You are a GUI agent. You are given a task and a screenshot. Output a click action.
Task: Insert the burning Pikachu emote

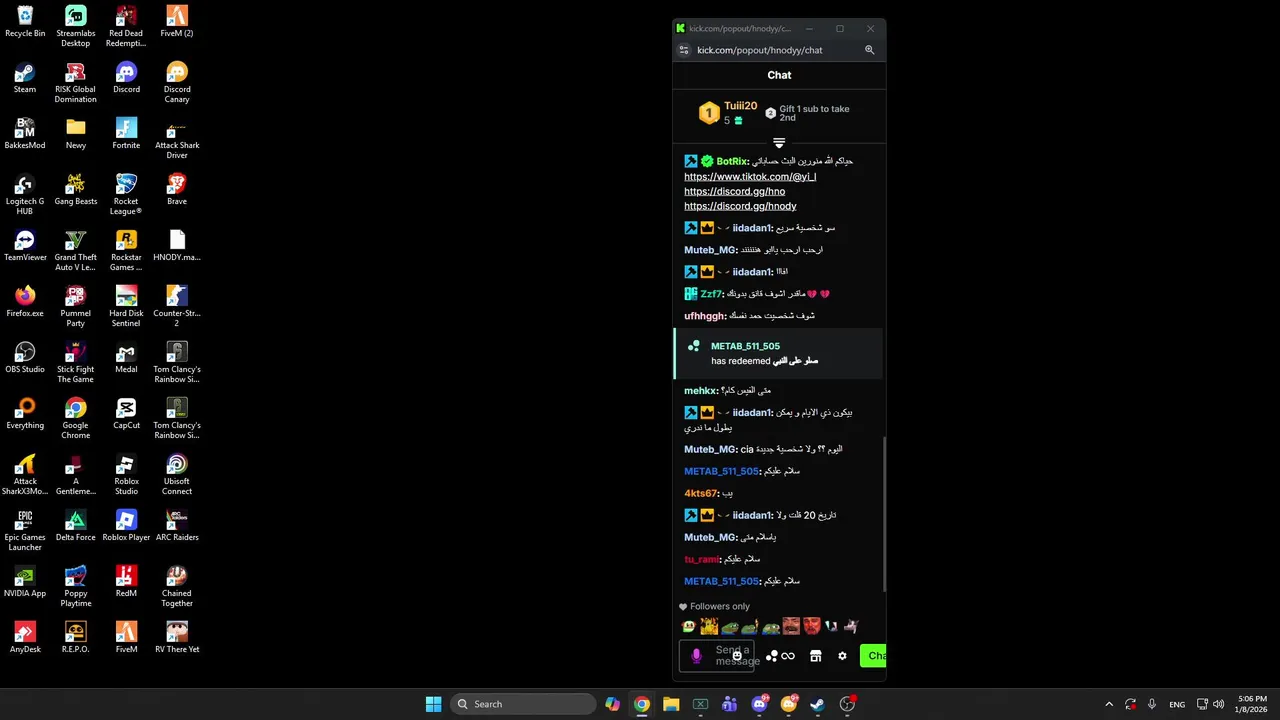tap(709, 627)
